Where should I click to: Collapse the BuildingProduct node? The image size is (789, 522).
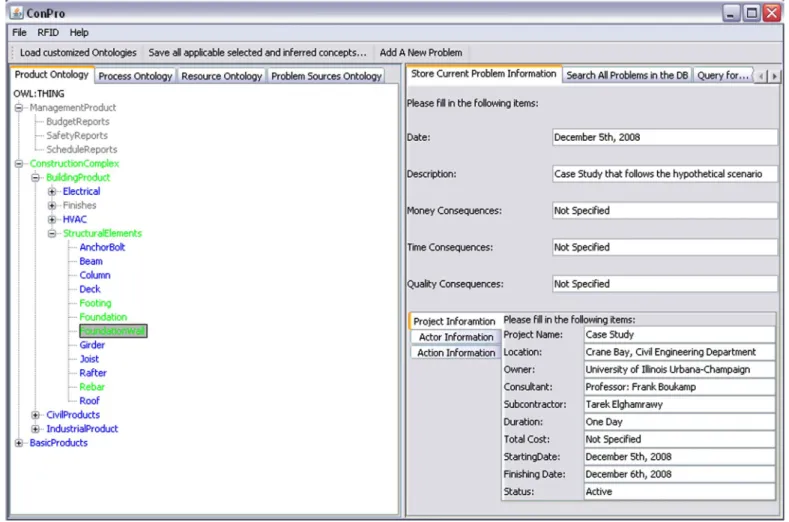coord(35,178)
